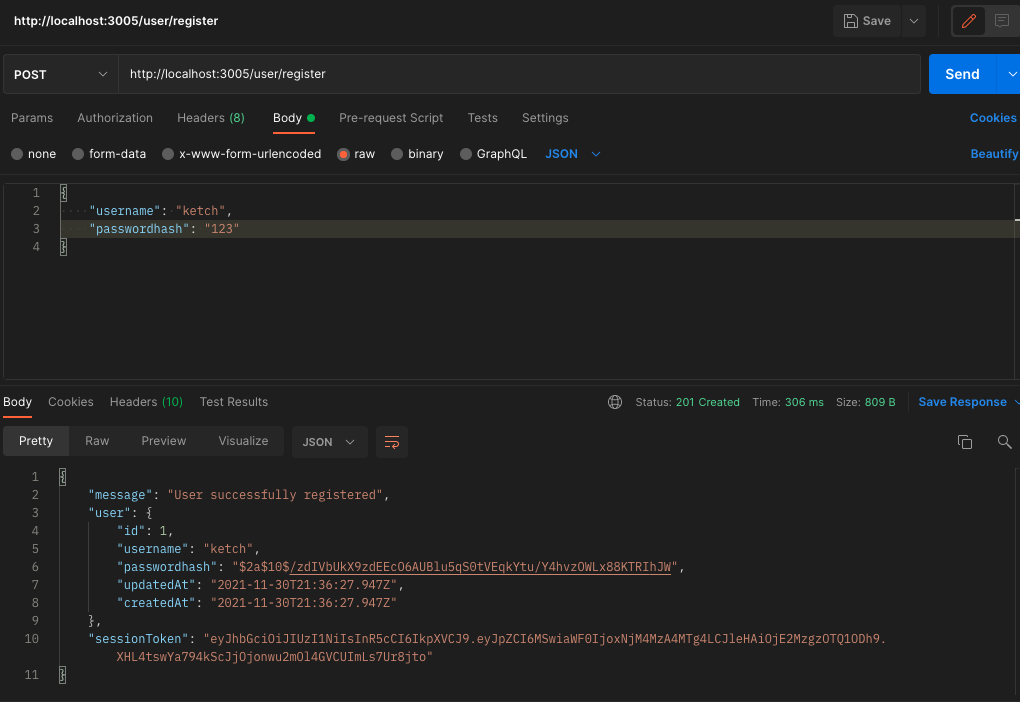Switch to the Raw response view

click(97, 441)
